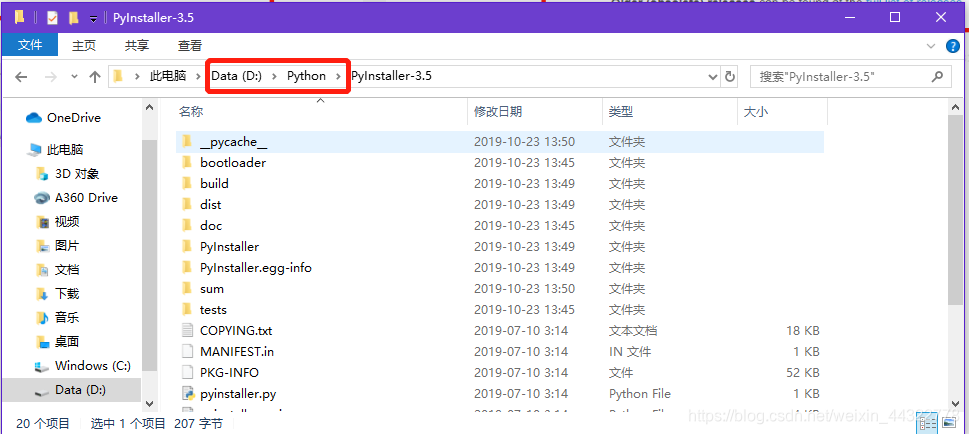Screen dimensions: 969x434
Task: Expand address bar history dropdown
Action: pos(713,77)
